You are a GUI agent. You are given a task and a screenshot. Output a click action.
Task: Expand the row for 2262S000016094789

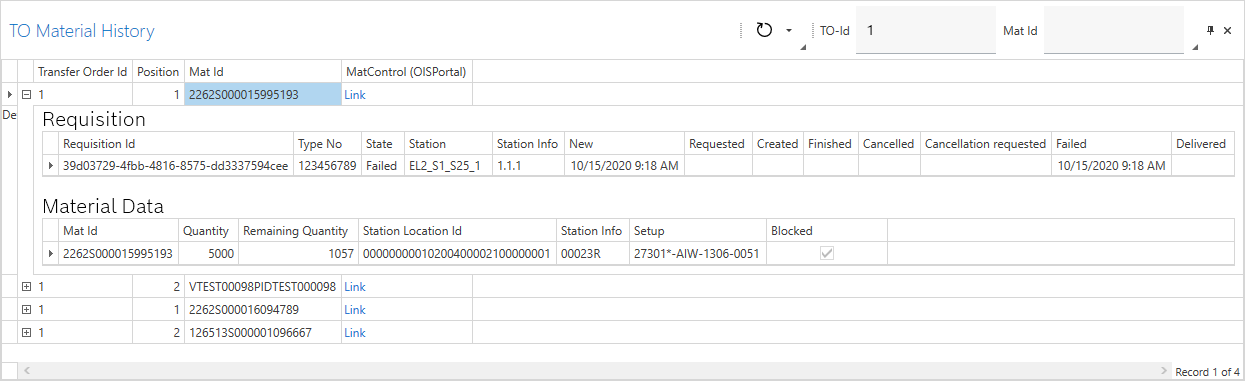[x=26, y=309]
